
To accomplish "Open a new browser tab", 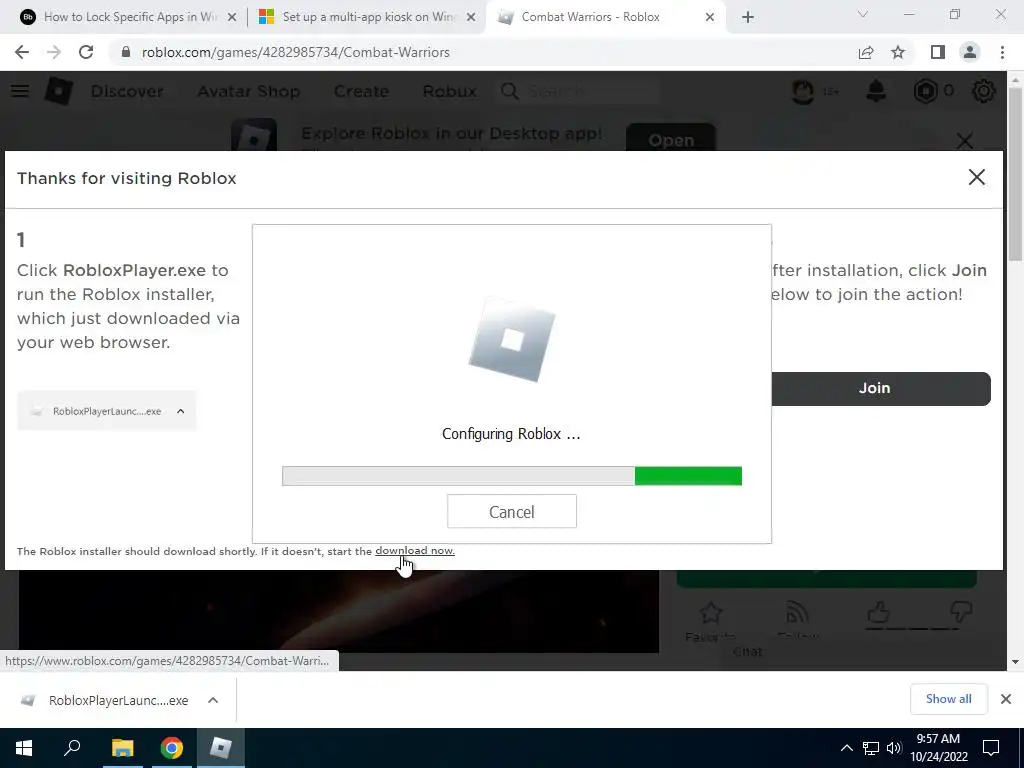I will click(x=748, y=17).
